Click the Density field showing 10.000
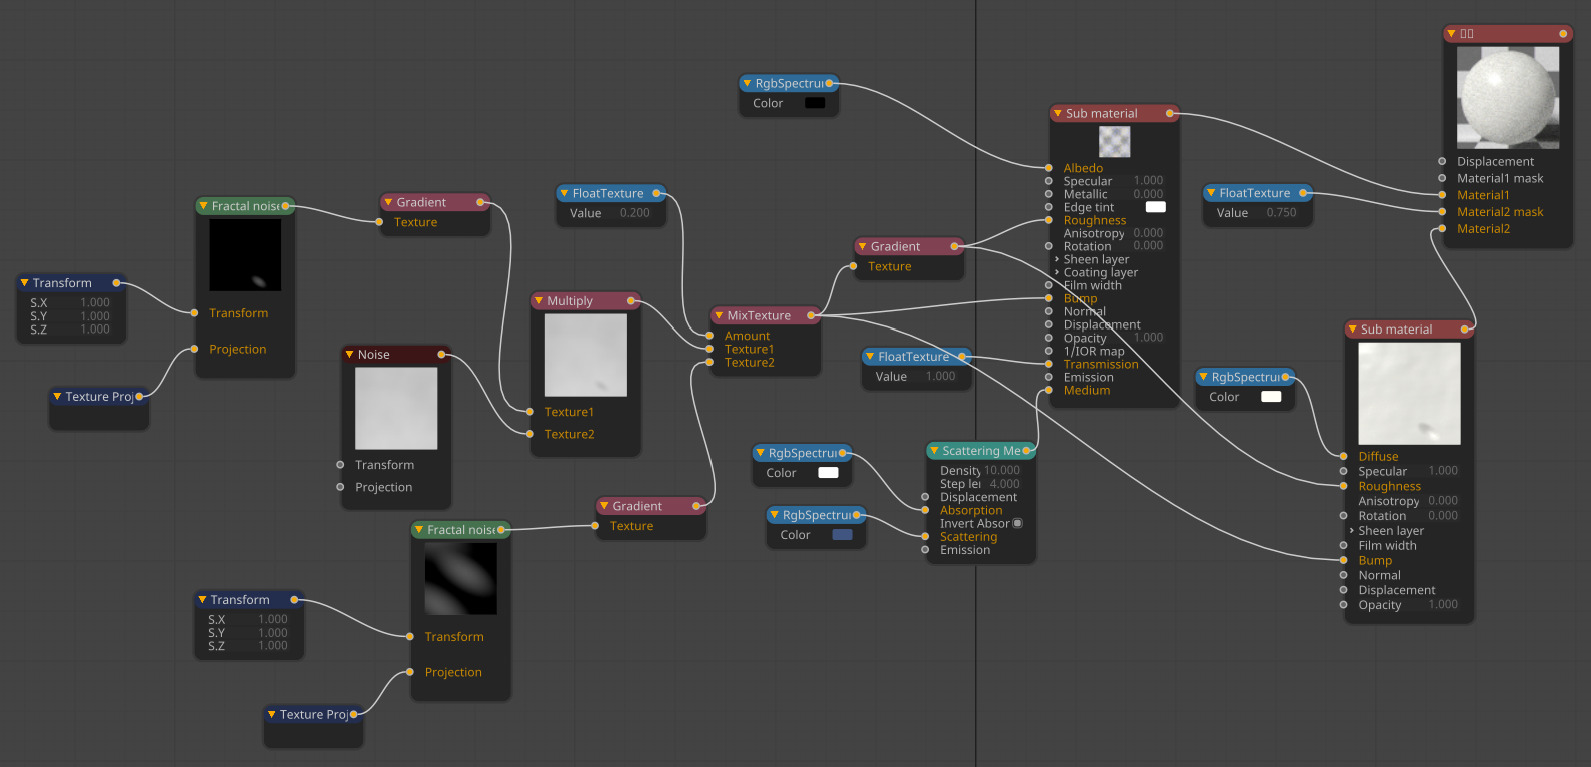The height and width of the screenshot is (767, 1591). (x=1001, y=470)
